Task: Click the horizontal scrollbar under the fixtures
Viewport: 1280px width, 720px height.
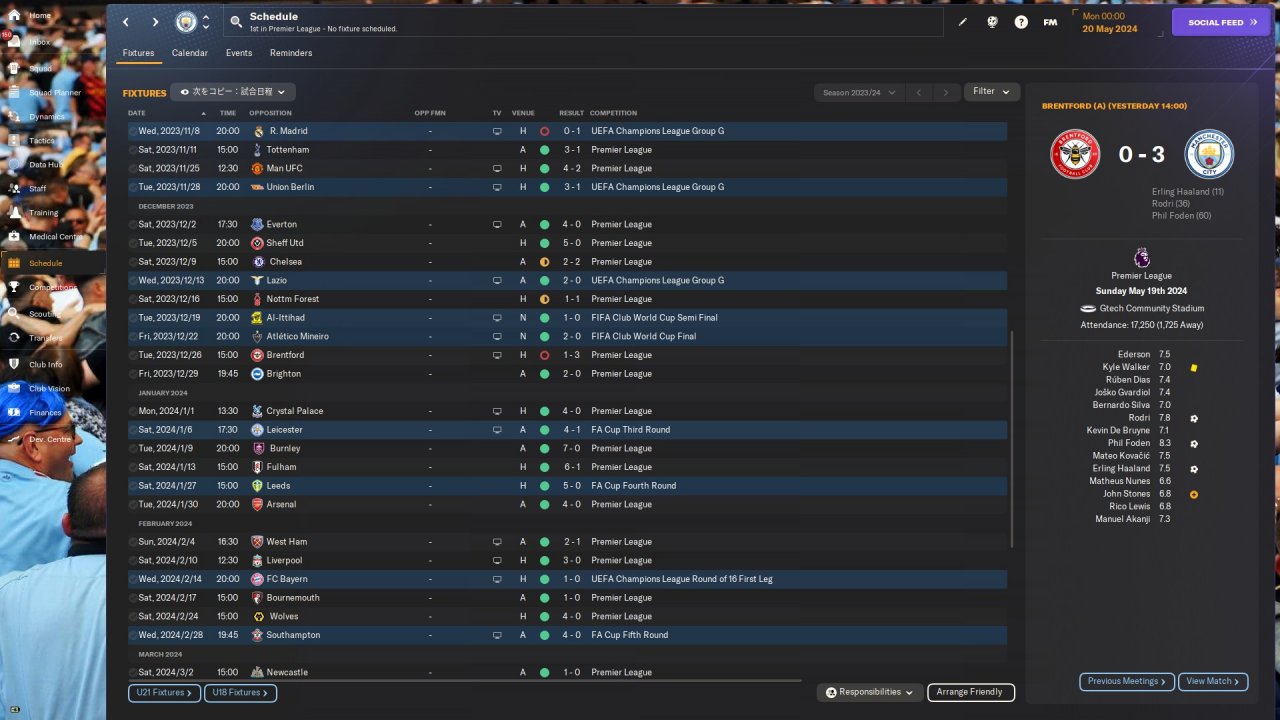Action: [465, 681]
